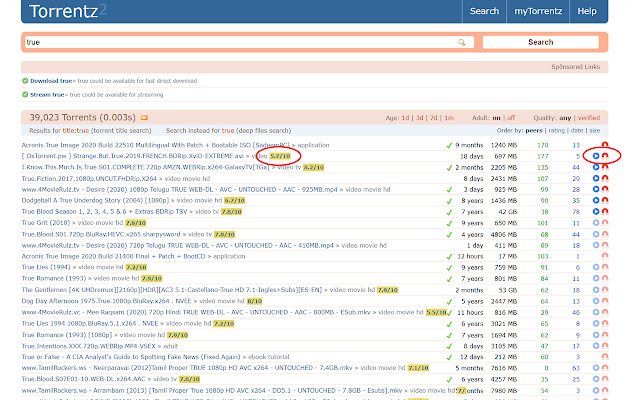Click the Search button next to the query field
Screen dimensions: 640x400
click(540, 42)
